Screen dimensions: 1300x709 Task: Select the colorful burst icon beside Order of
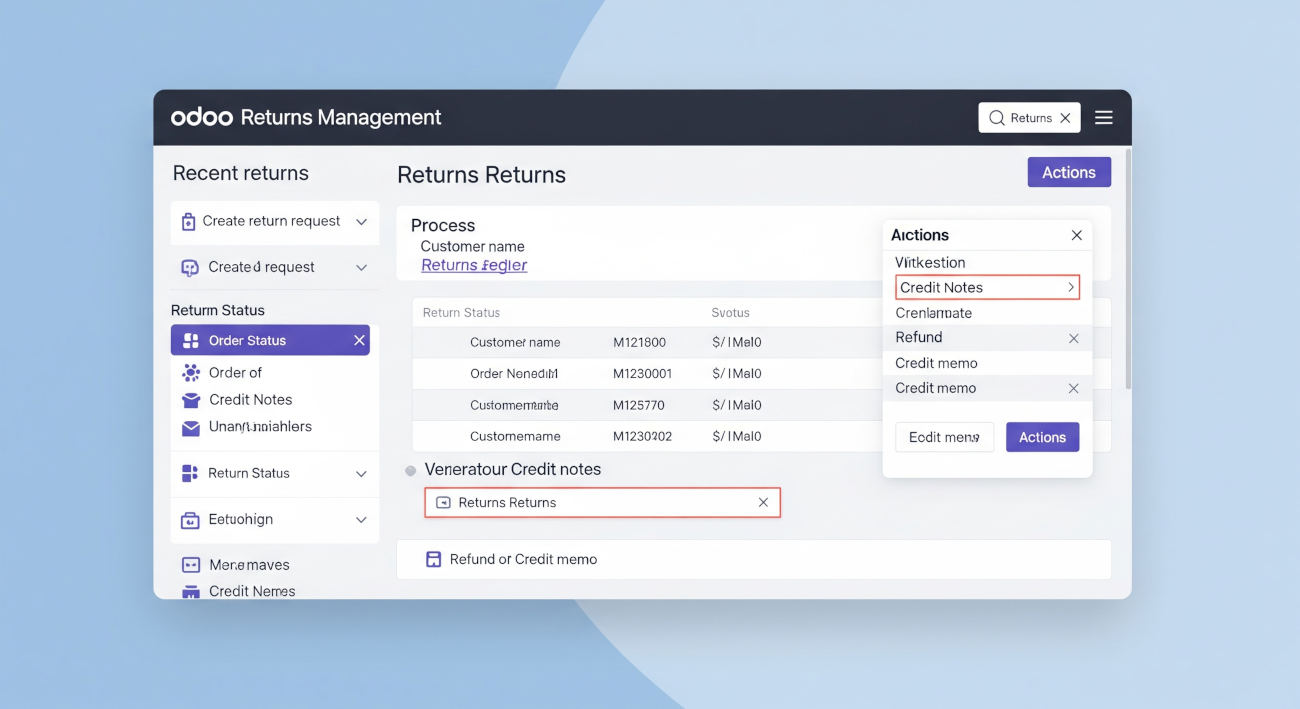pyautogui.click(x=190, y=372)
